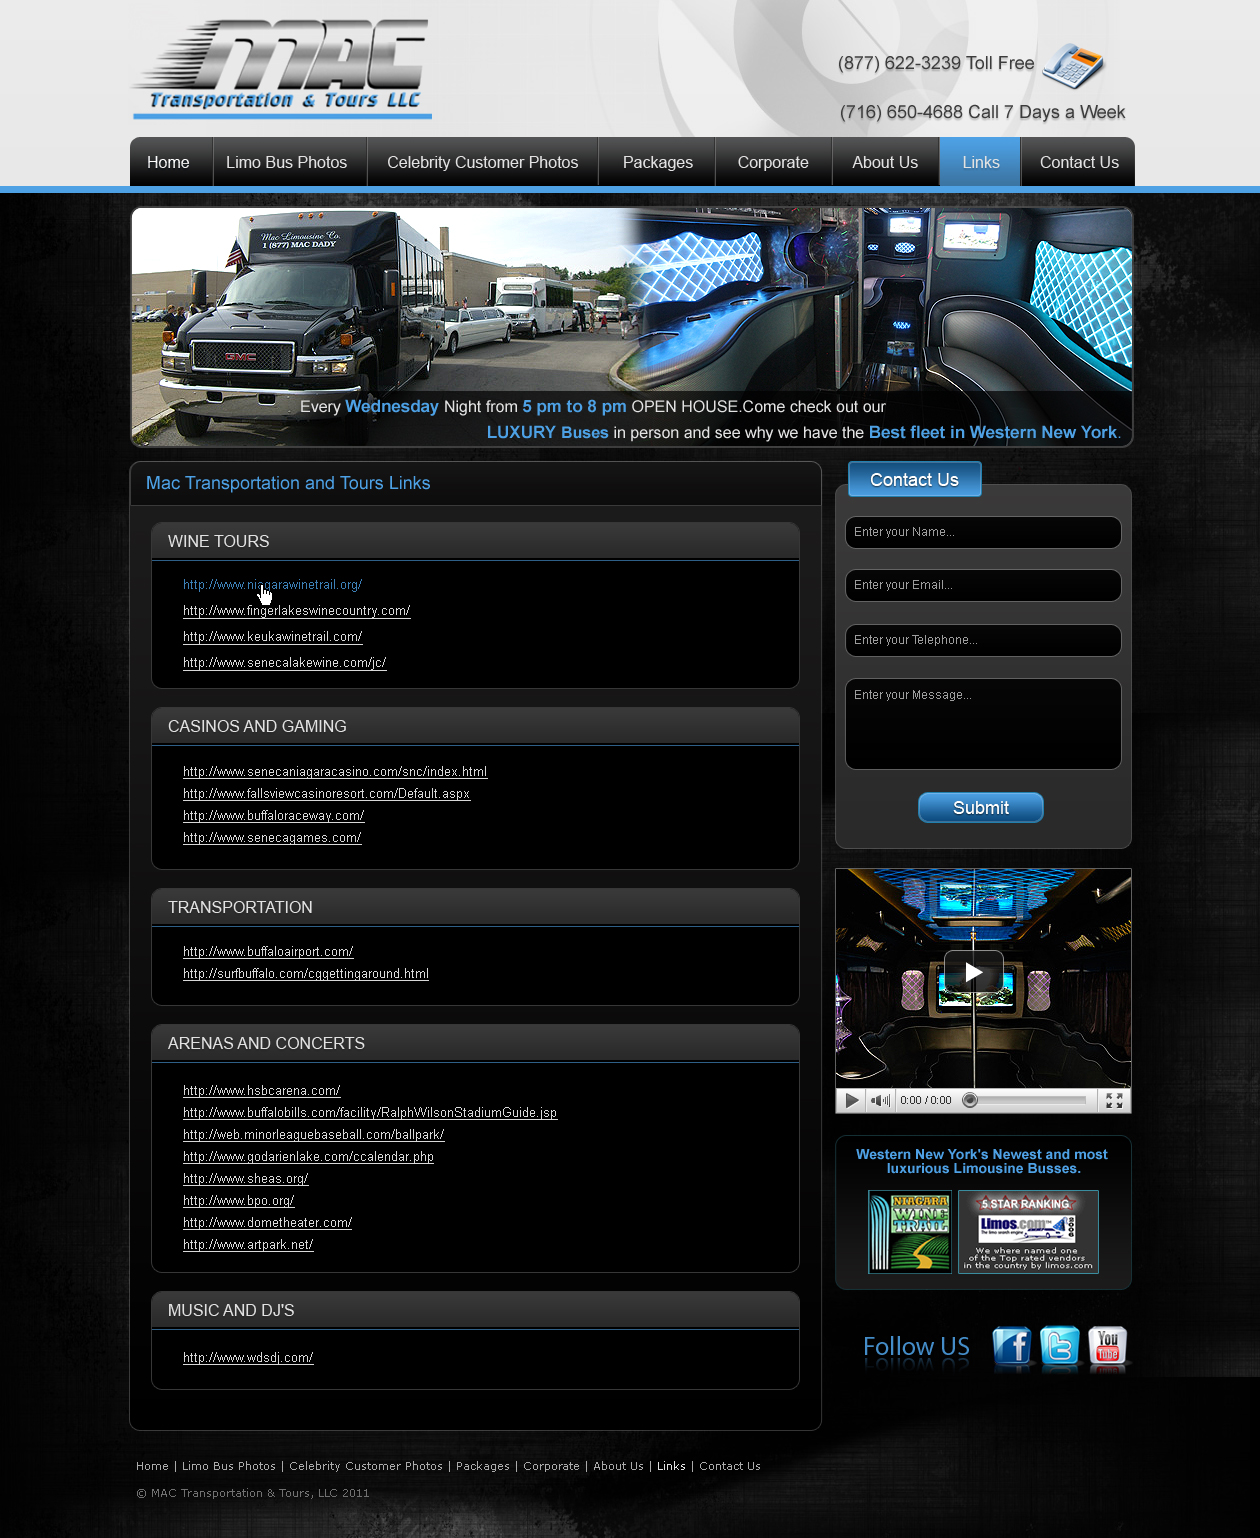Play video using the player bar button
This screenshot has width=1260, height=1538.
(x=851, y=1100)
